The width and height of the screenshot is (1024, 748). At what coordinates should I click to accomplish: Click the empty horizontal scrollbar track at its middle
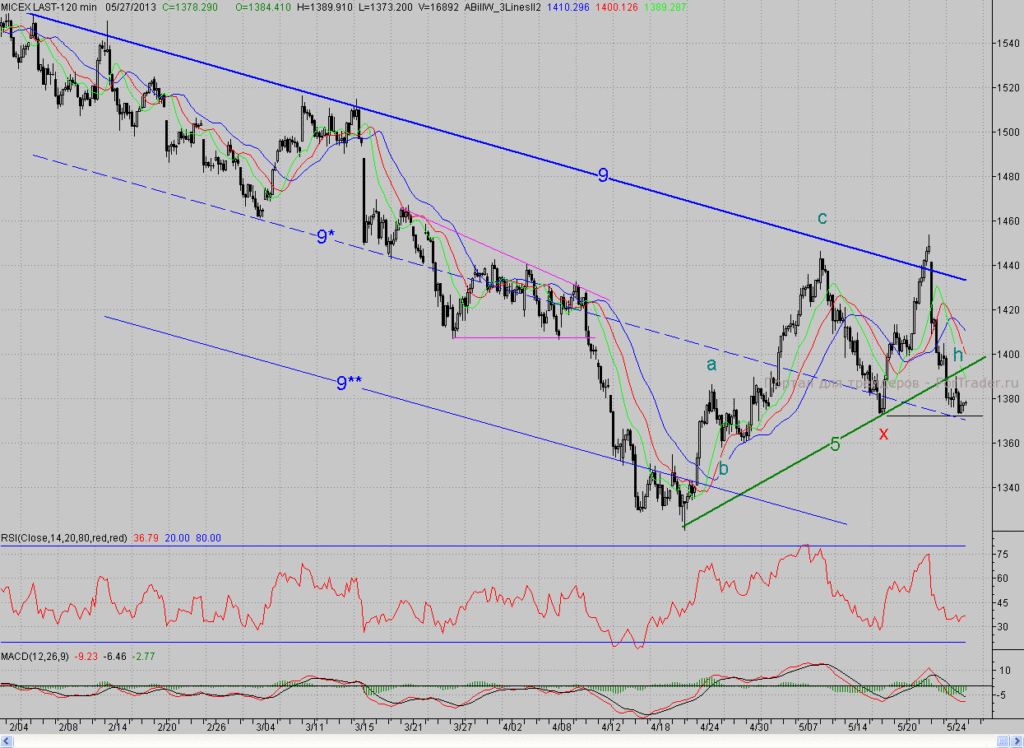505,741
